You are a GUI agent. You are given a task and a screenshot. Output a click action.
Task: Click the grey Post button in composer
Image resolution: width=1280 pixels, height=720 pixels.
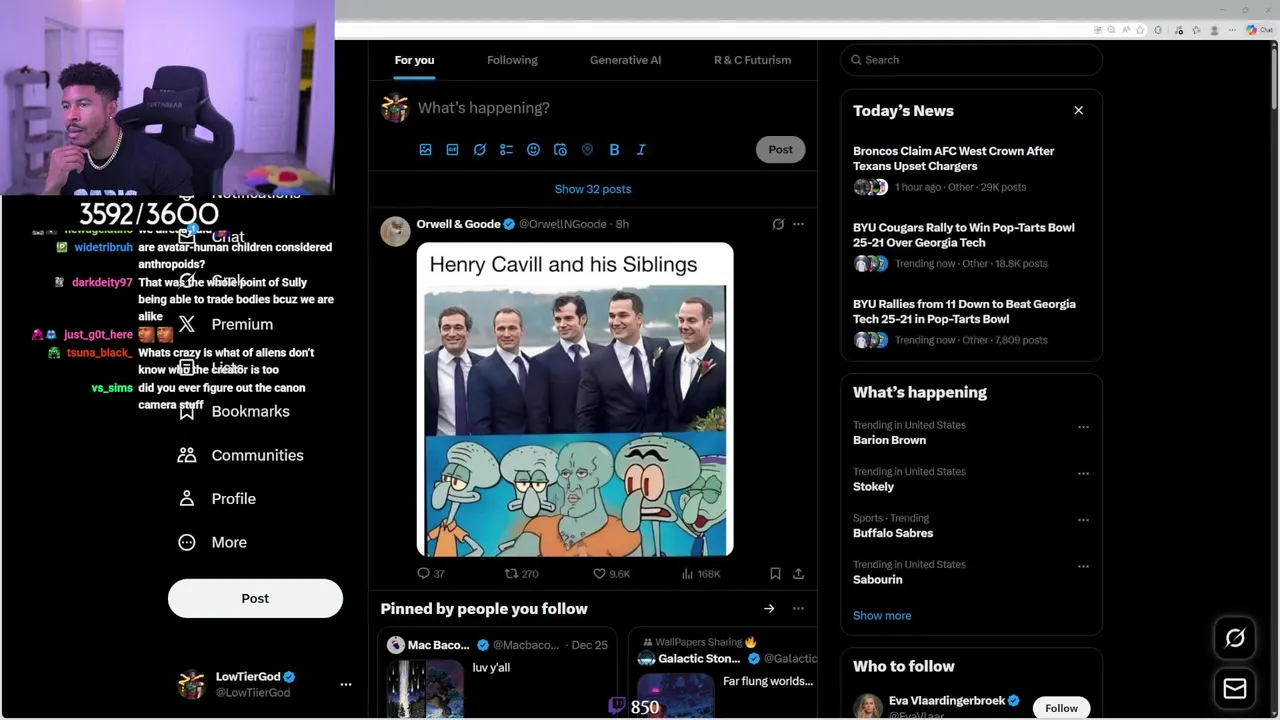coord(780,149)
